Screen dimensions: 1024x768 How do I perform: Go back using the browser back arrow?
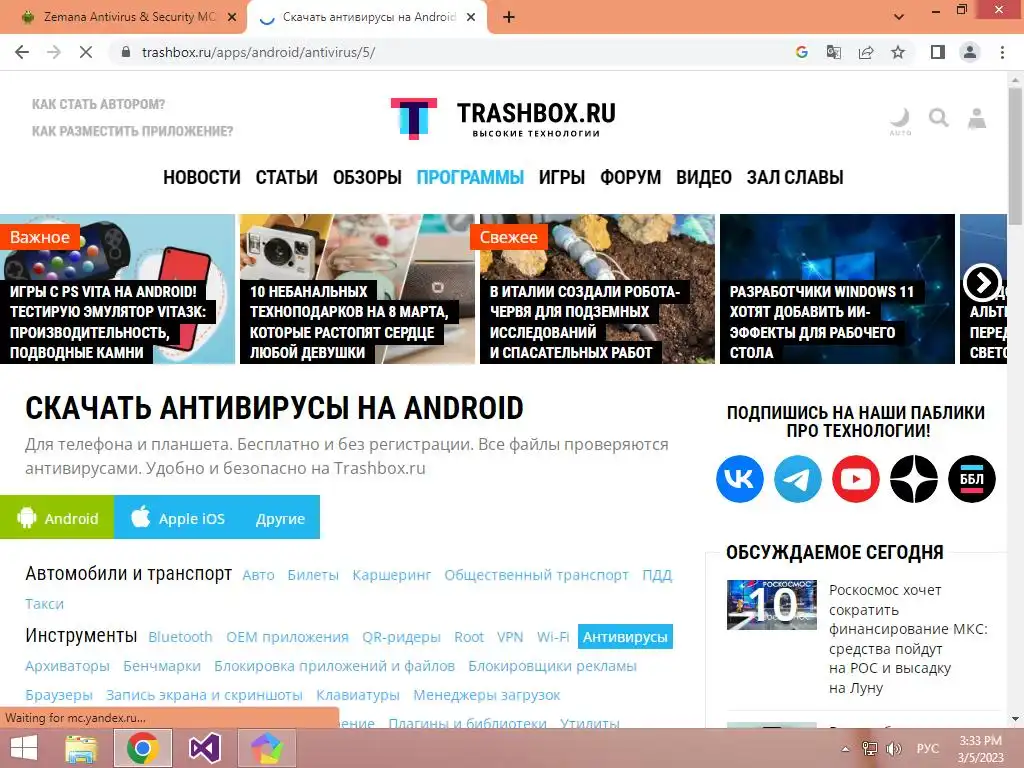click(x=22, y=52)
